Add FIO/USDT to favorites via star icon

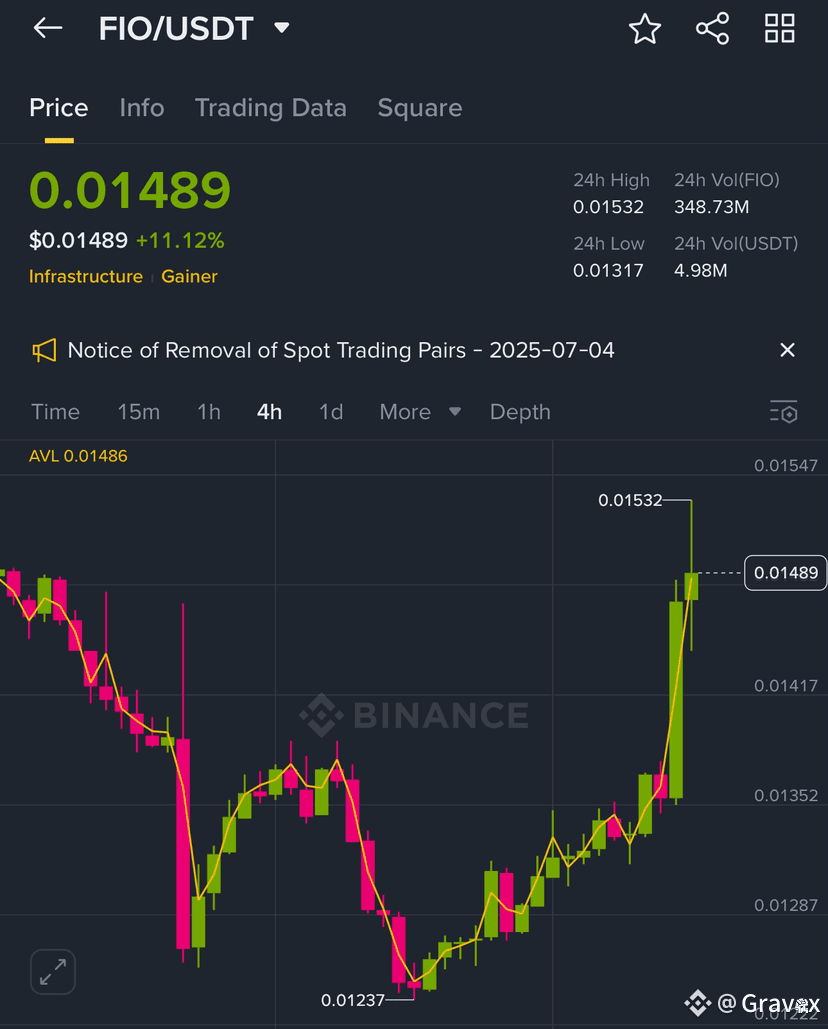pyautogui.click(x=645, y=28)
